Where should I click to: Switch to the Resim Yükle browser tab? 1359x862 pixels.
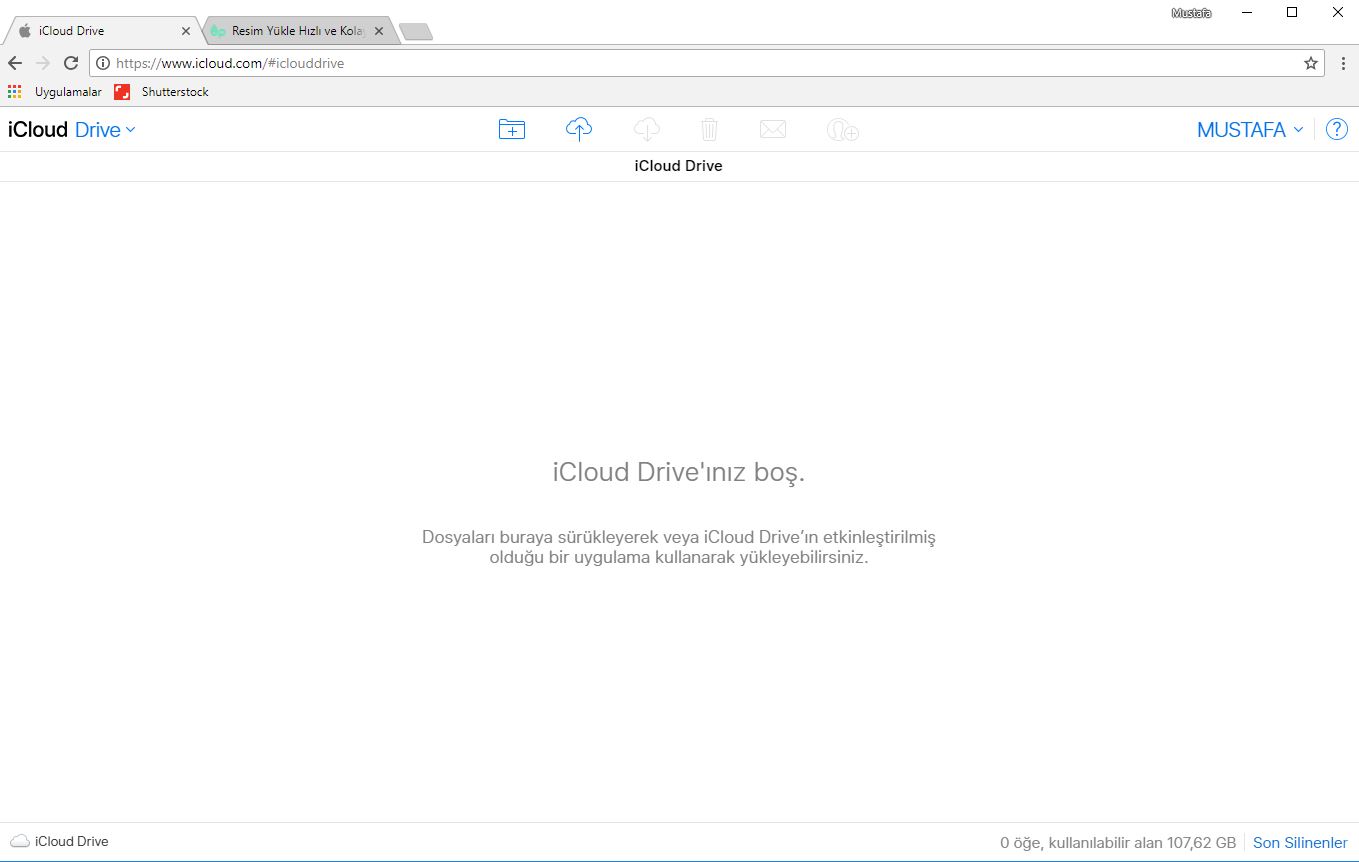click(294, 31)
